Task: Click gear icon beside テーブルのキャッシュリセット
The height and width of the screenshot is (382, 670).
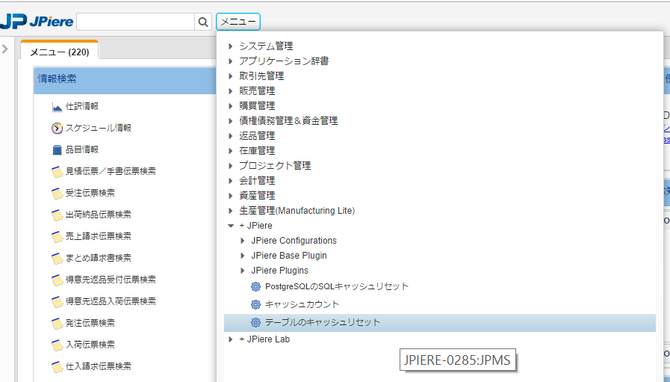Action: coord(256,323)
